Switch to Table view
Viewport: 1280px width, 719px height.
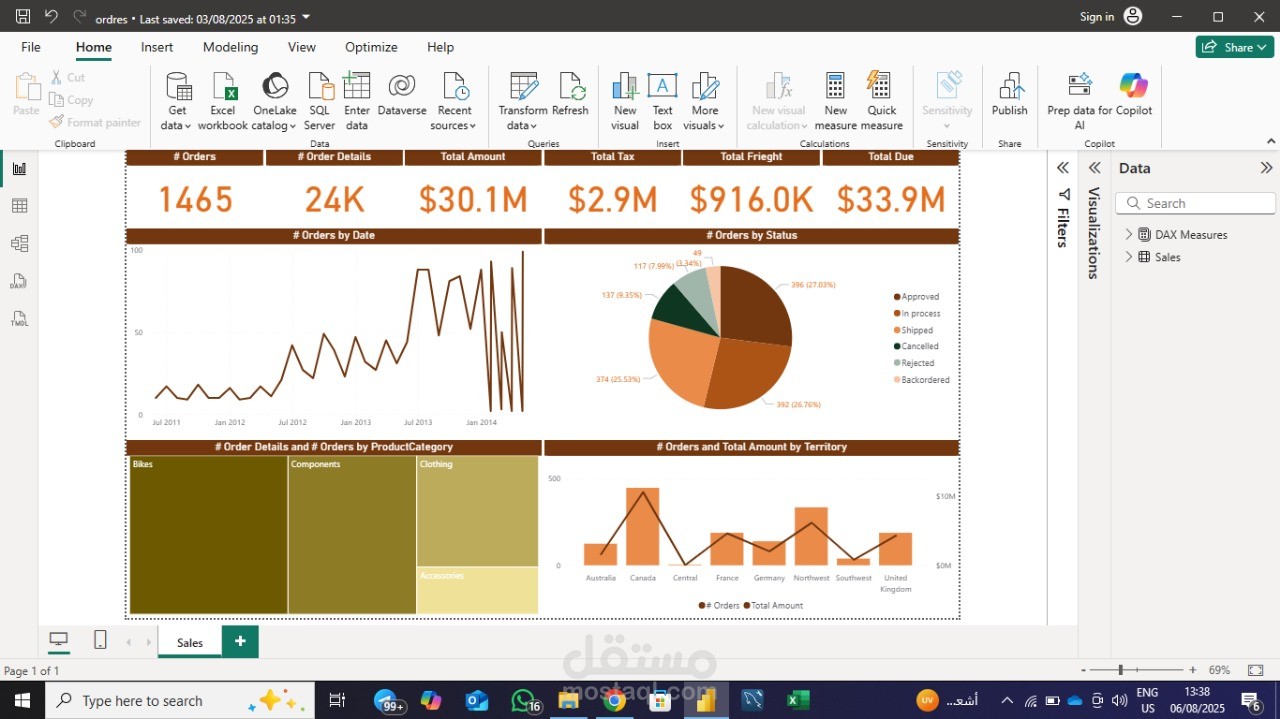(x=19, y=206)
